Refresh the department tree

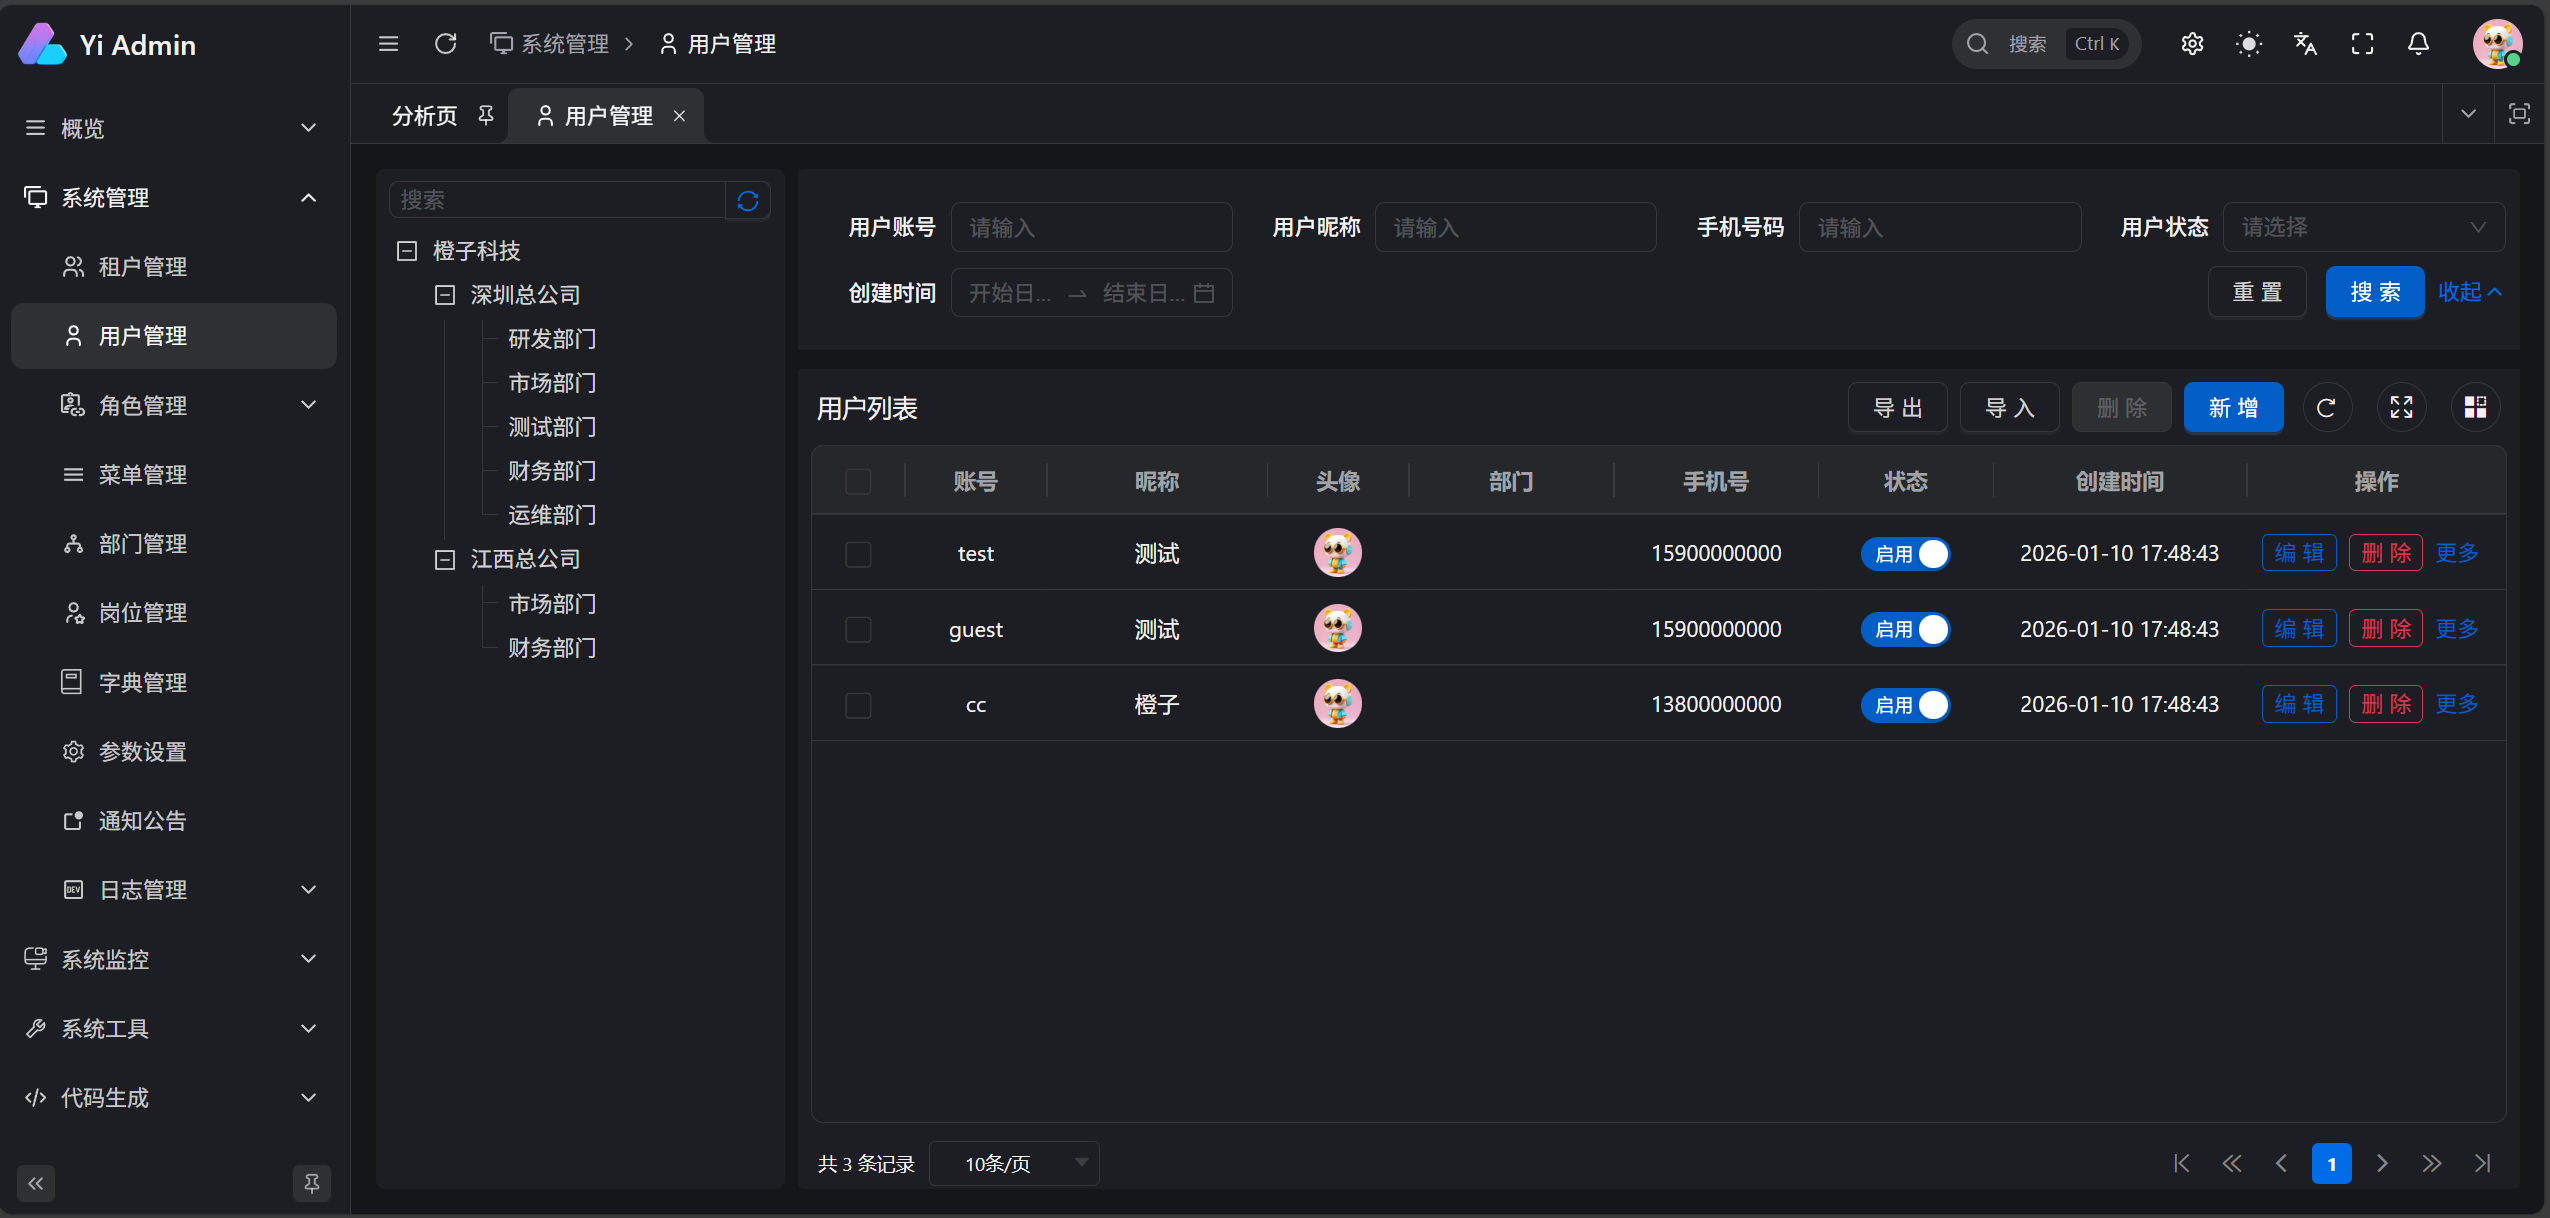pyautogui.click(x=747, y=201)
